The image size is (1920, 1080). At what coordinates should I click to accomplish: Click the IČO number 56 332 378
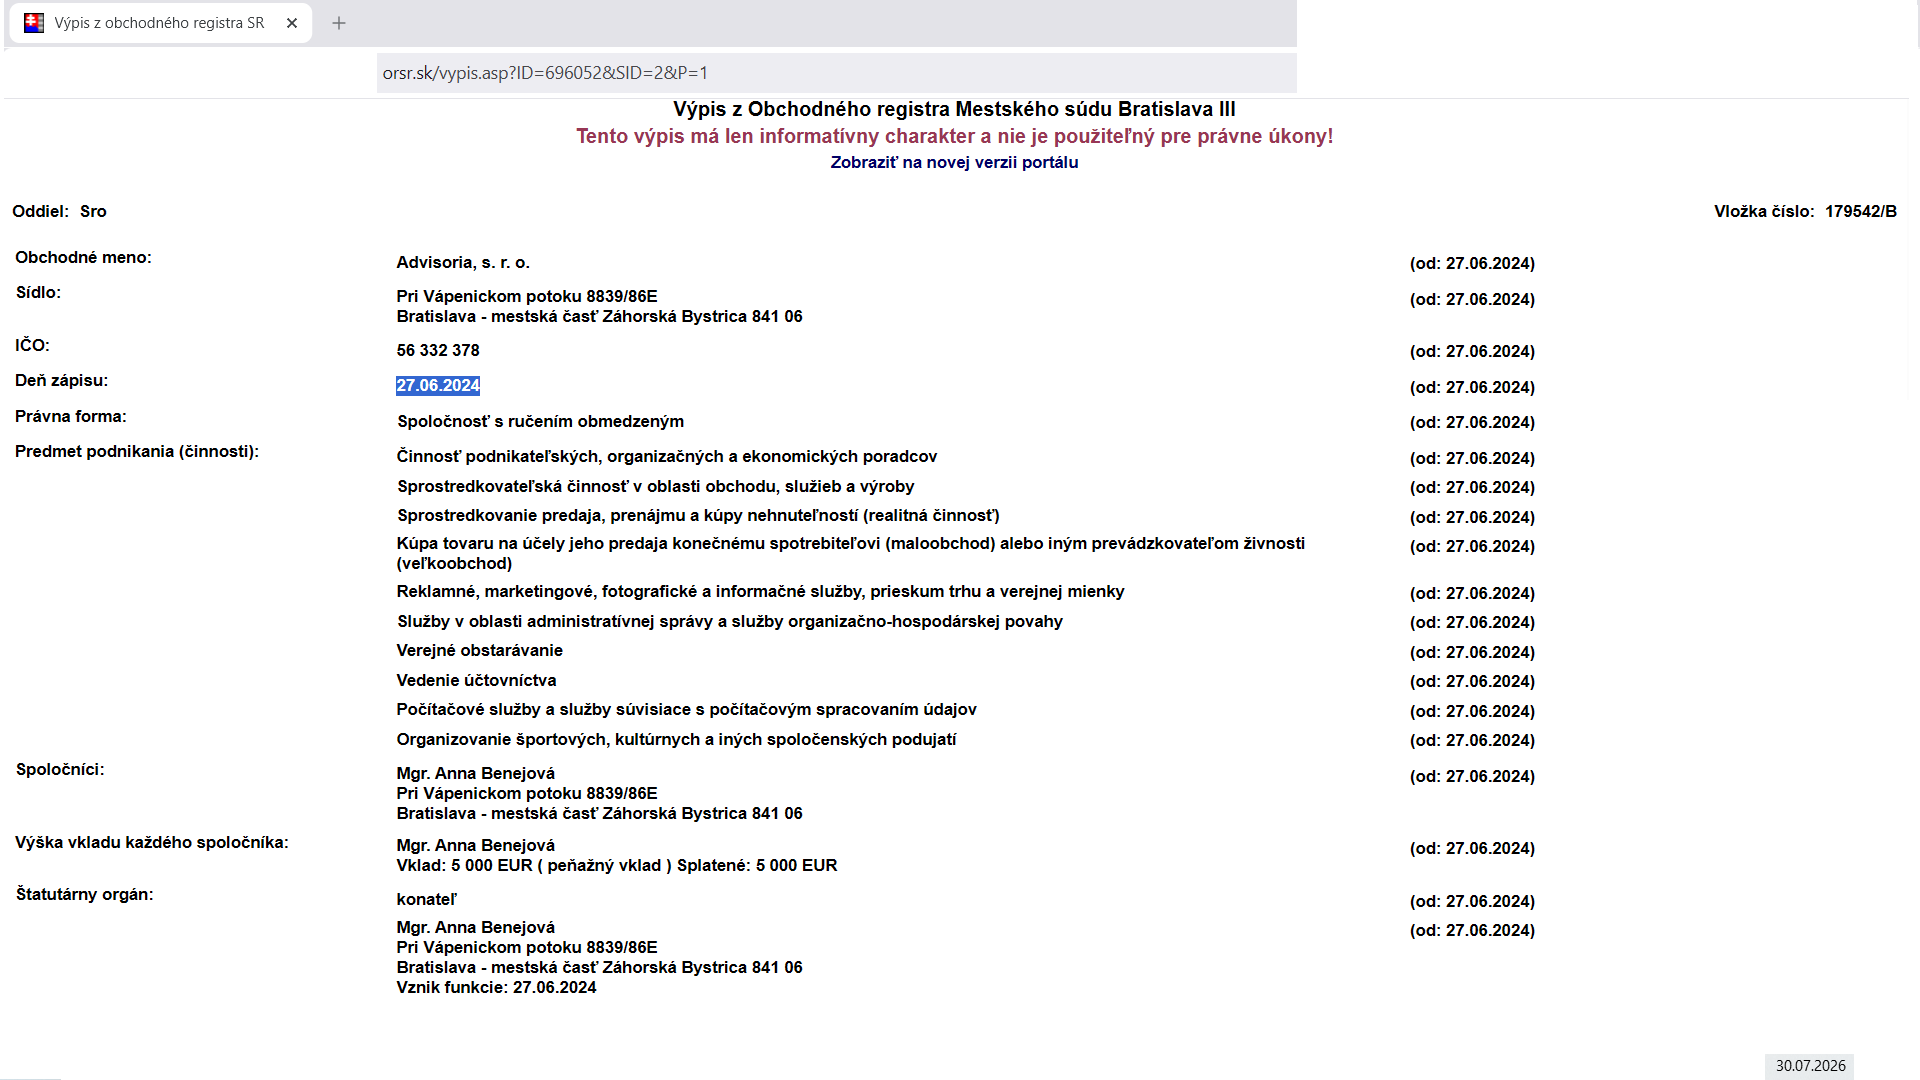click(x=438, y=350)
